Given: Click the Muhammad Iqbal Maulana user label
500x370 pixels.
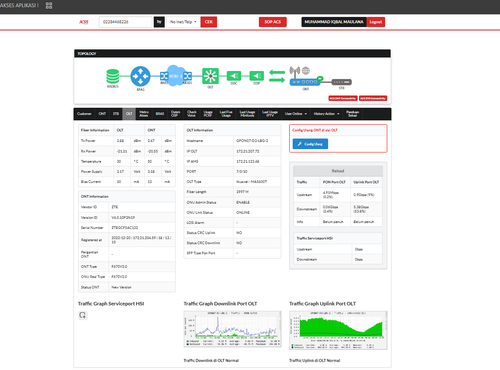Looking at the screenshot, I should point(334,22).
